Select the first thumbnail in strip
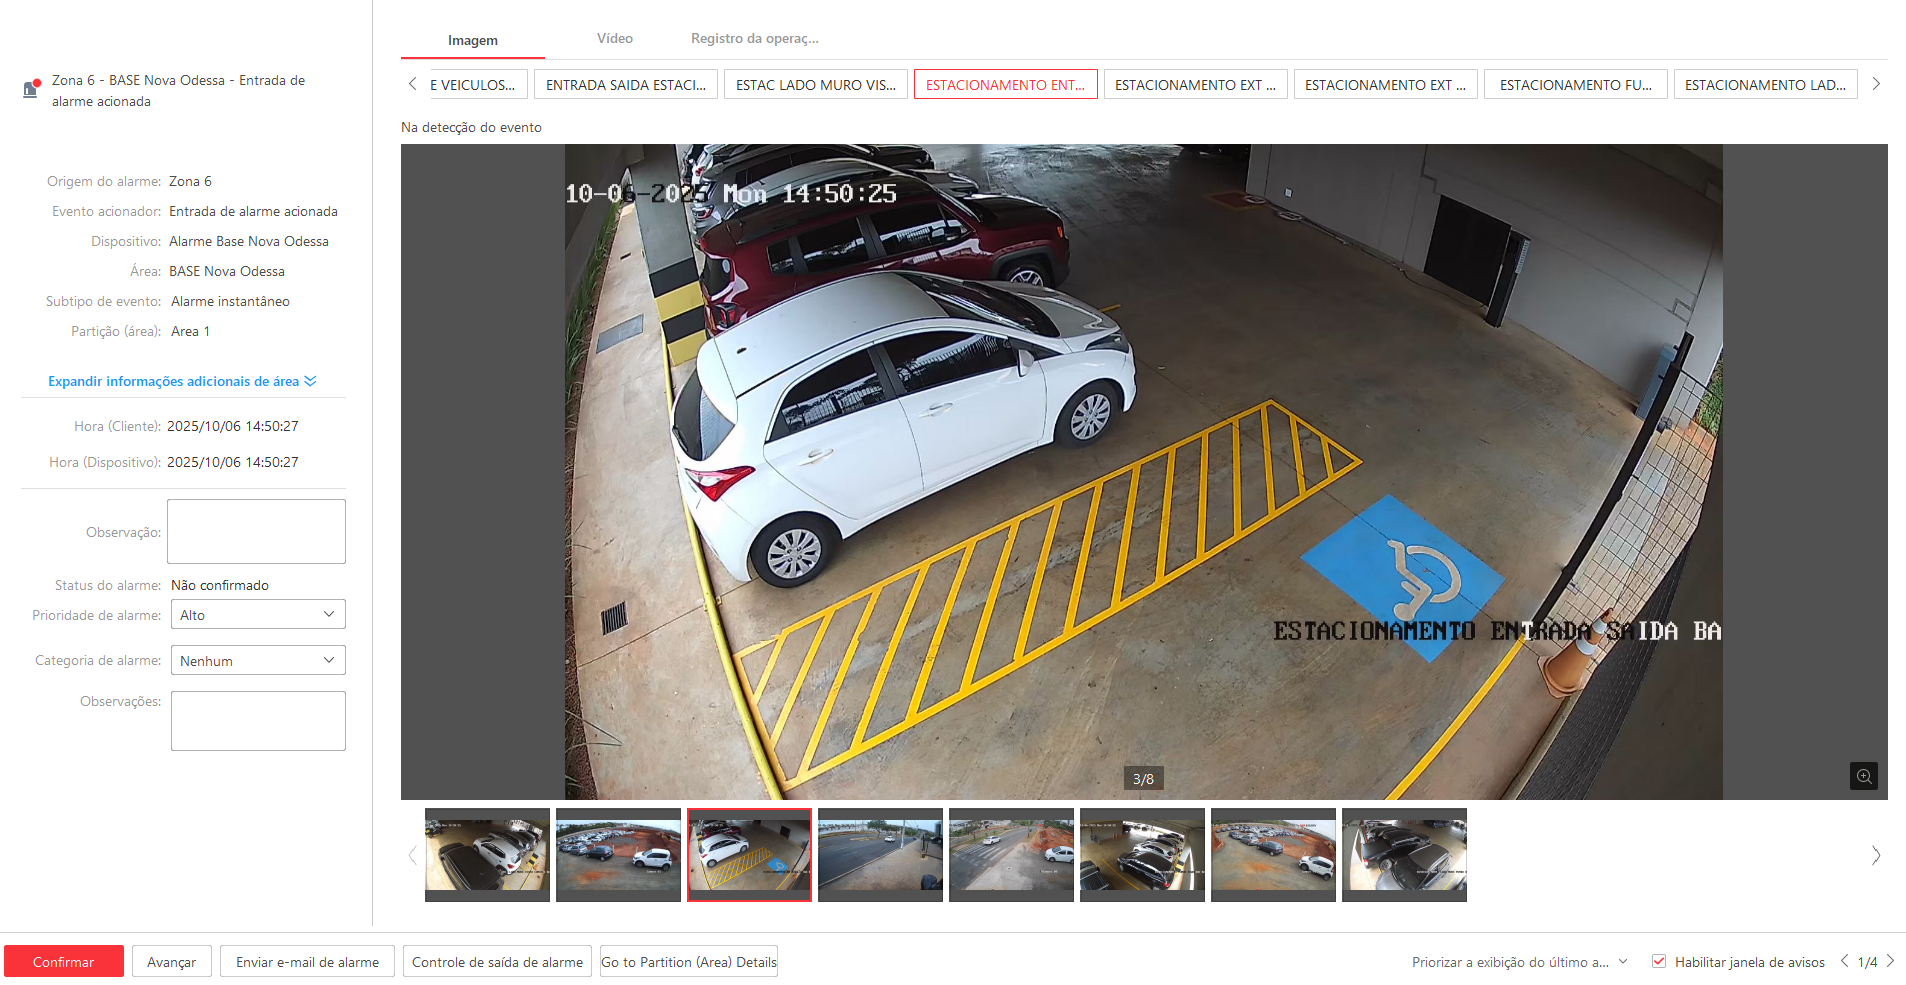Image resolution: width=1906 pixels, height=985 pixels. (487, 855)
